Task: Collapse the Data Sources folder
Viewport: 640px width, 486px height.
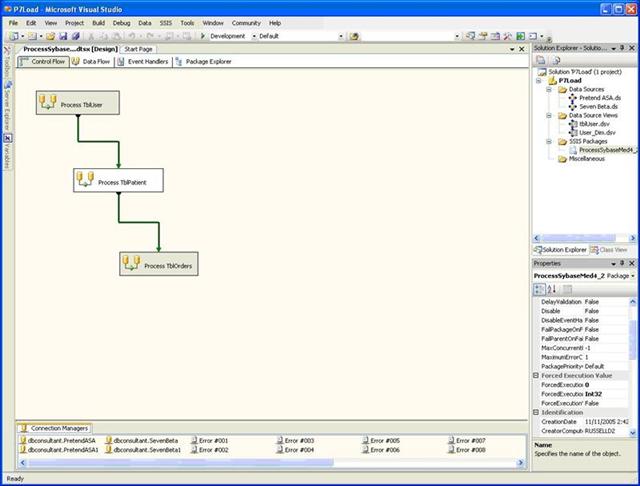Action: point(549,89)
